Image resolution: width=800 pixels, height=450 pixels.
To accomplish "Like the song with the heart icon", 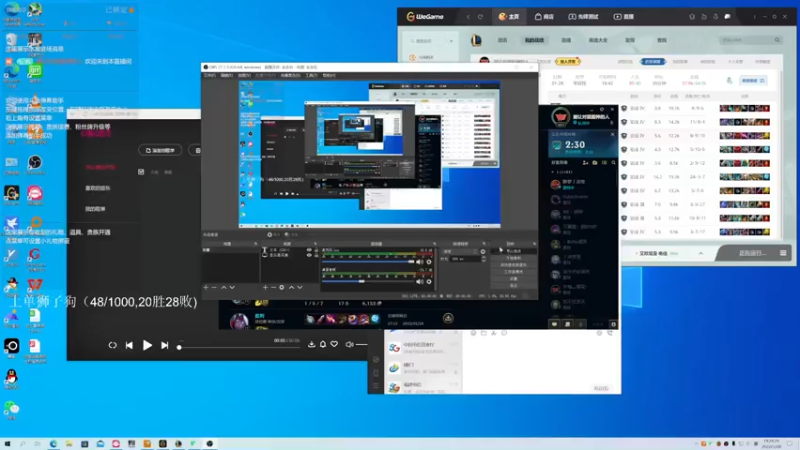I will pos(334,344).
